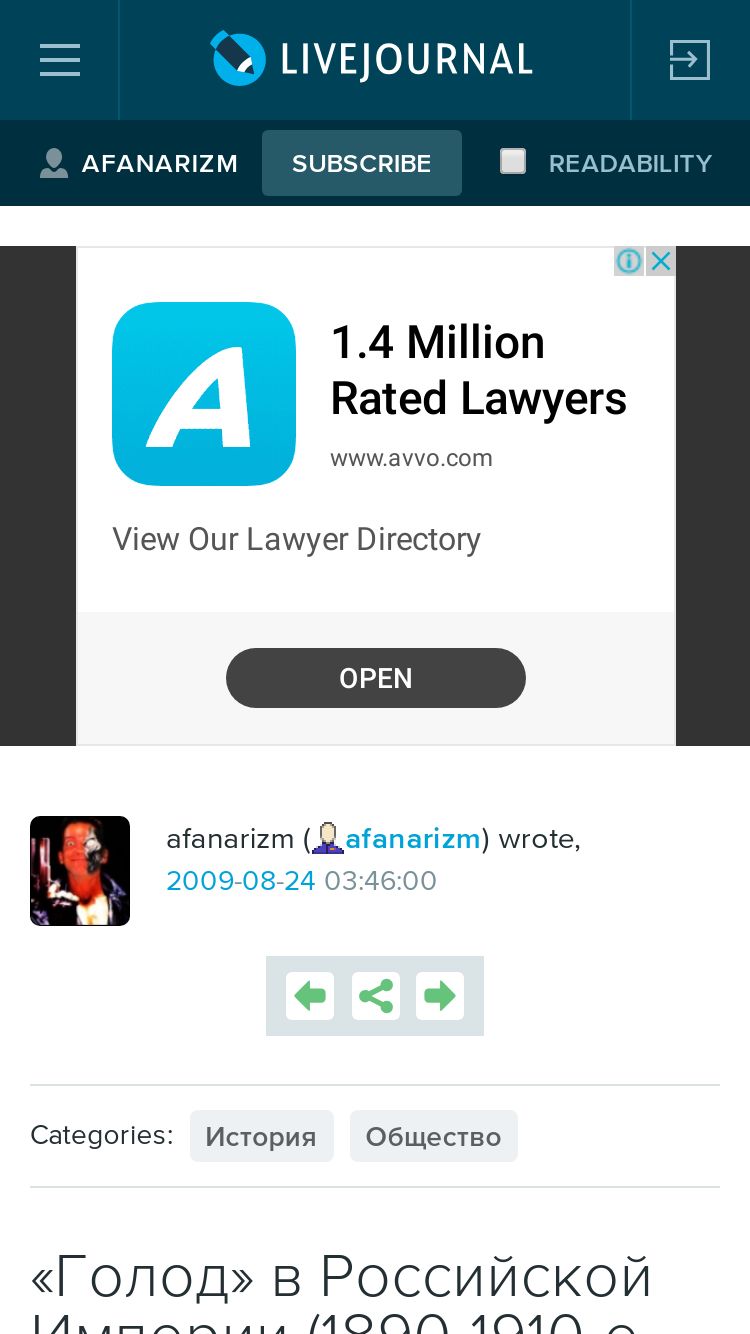Click the user silhouette icon beside AFANARIZM
Viewport: 750px width, 1334px height.
(54, 163)
